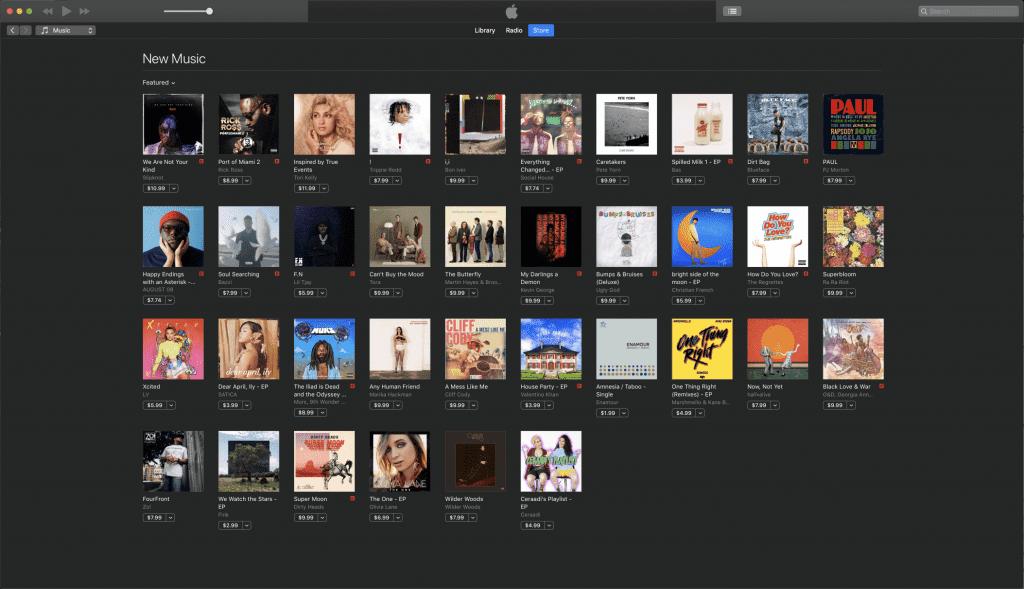Image resolution: width=1024 pixels, height=589 pixels.
Task: Click the Fast Forward (next track) button
Action: pos(84,11)
